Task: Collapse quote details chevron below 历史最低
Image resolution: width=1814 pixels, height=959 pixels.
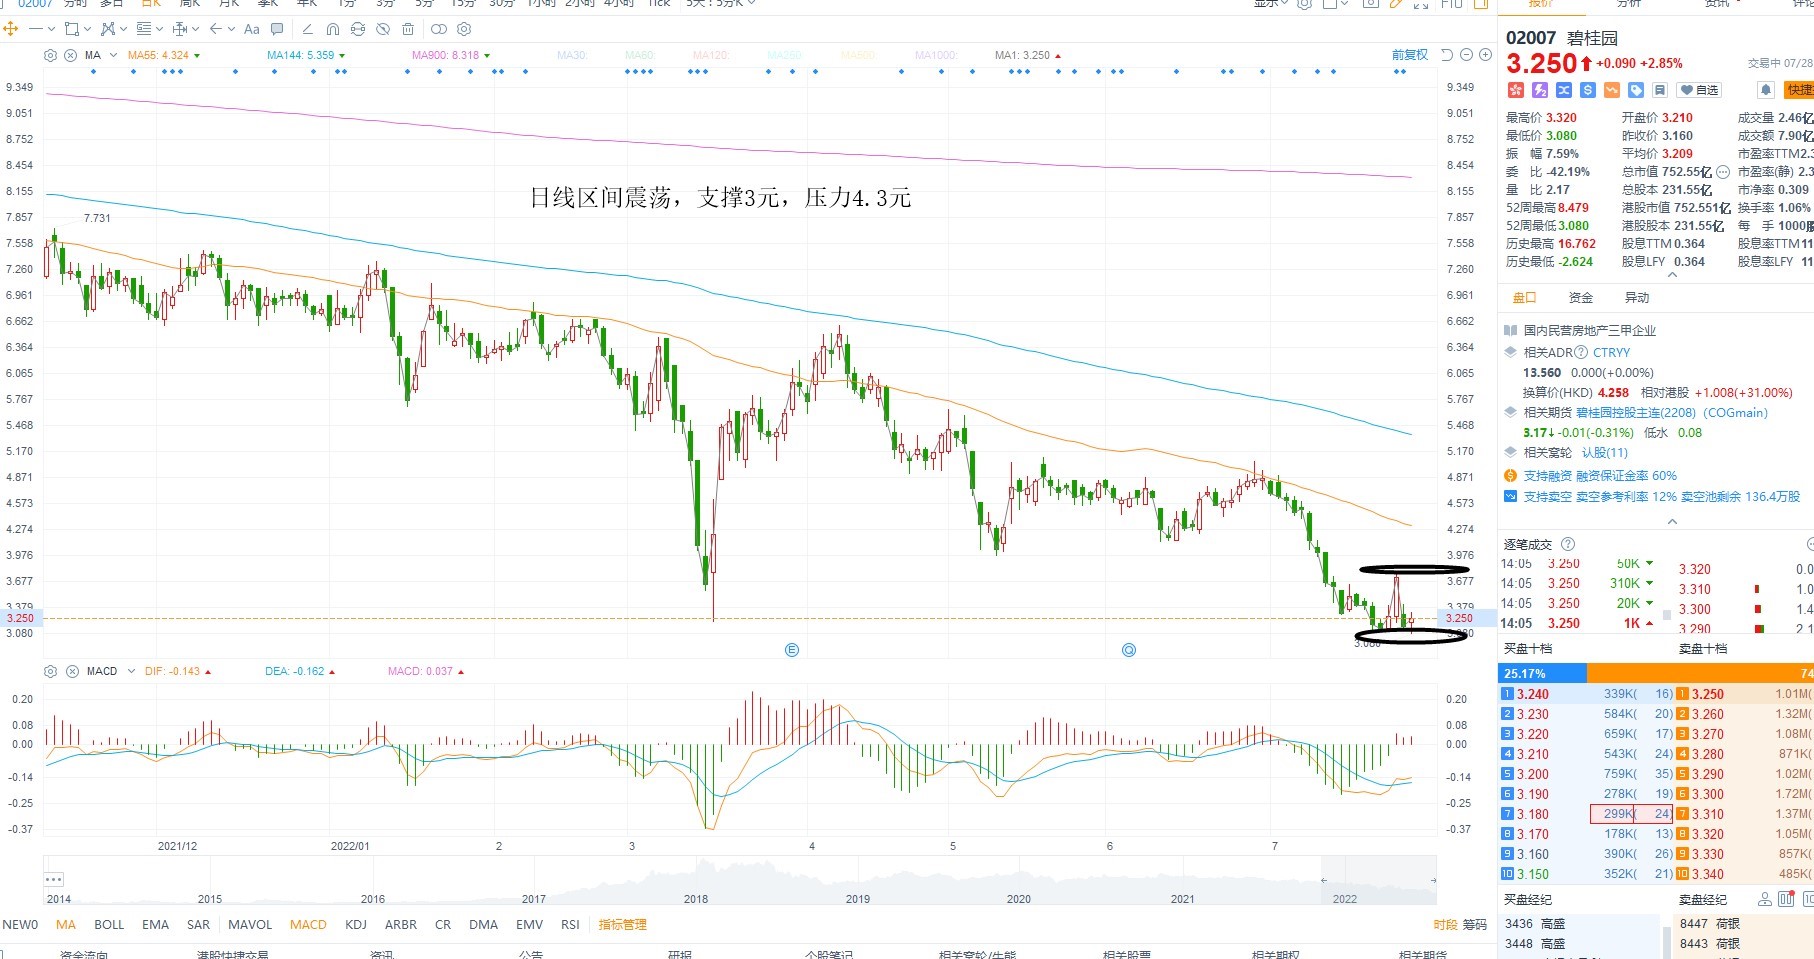Action: 1672,276
